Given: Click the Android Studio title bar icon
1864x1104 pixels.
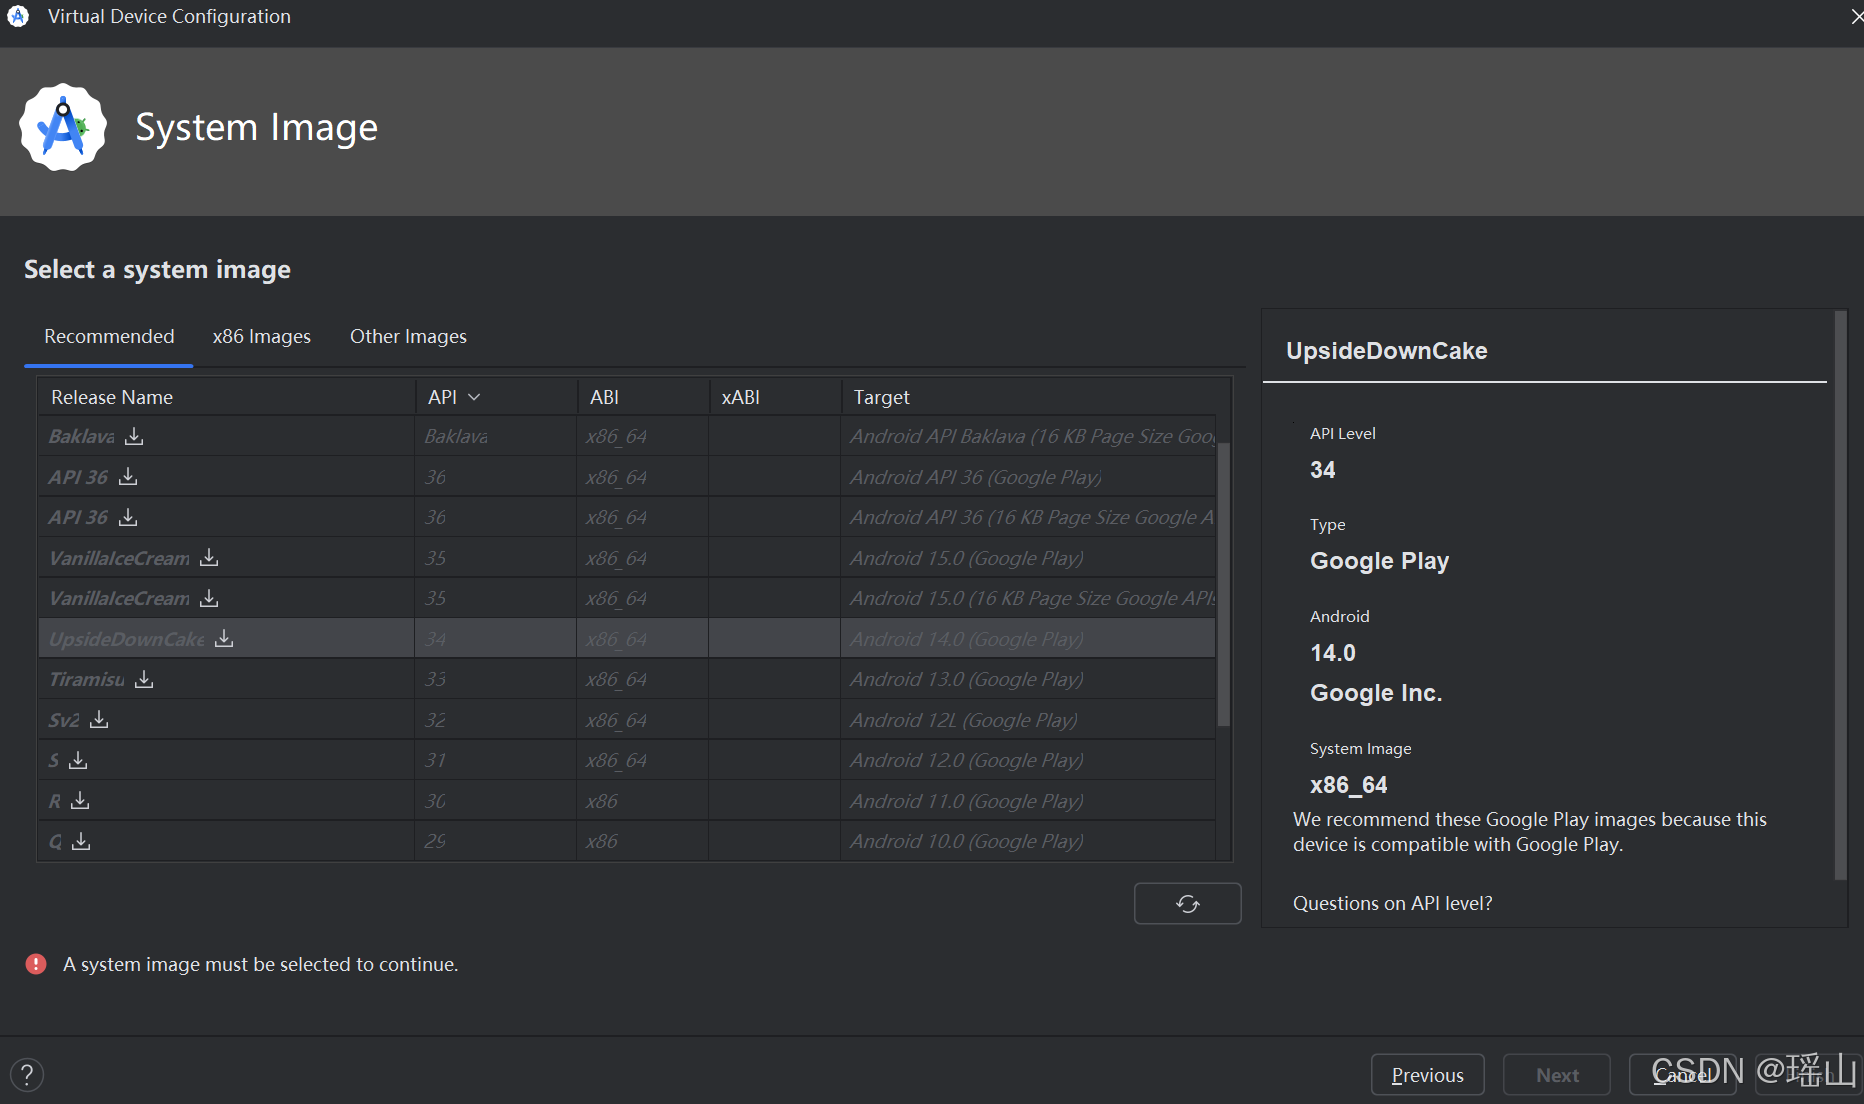Looking at the screenshot, I should click(x=18, y=16).
